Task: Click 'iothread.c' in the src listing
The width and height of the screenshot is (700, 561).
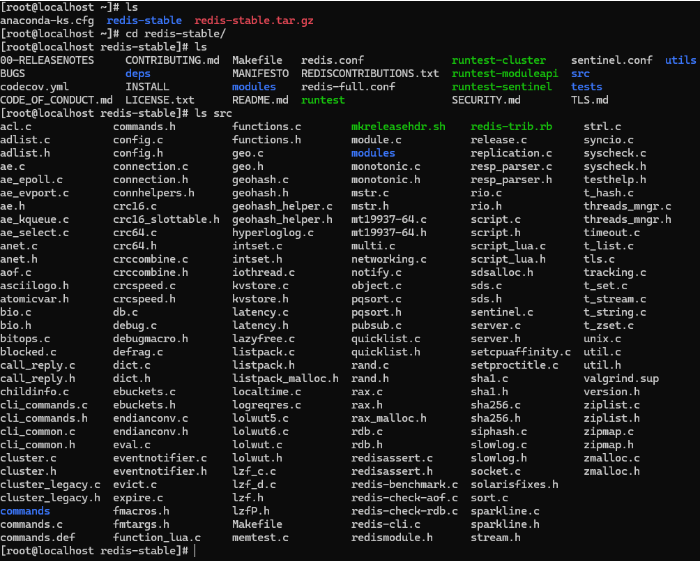Action: pyautogui.click(x=263, y=273)
